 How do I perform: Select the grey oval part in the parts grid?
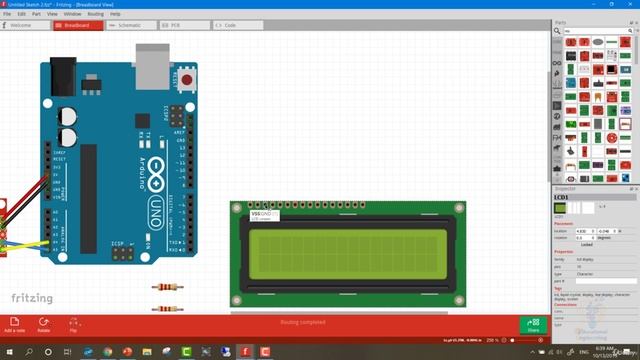pos(598,42)
